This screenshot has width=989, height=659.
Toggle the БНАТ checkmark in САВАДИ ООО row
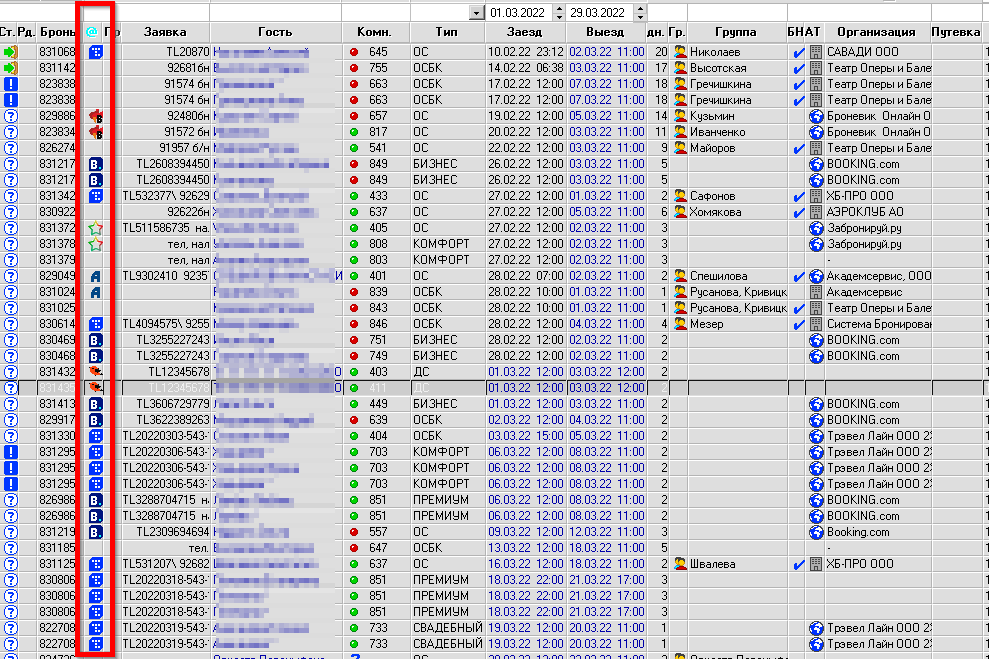(797, 52)
